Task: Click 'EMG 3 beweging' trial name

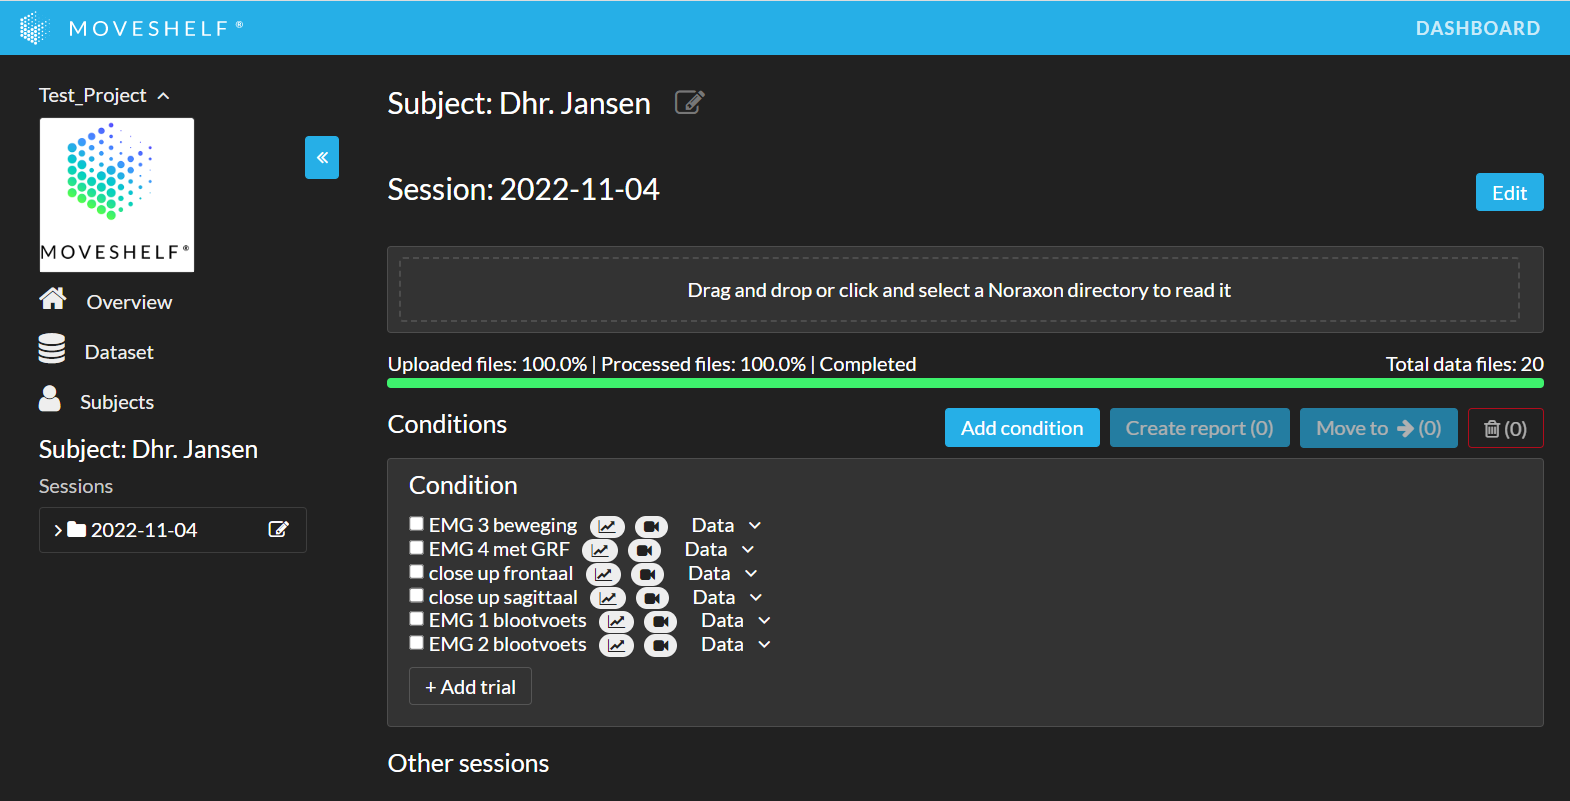Action: pyautogui.click(x=503, y=525)
